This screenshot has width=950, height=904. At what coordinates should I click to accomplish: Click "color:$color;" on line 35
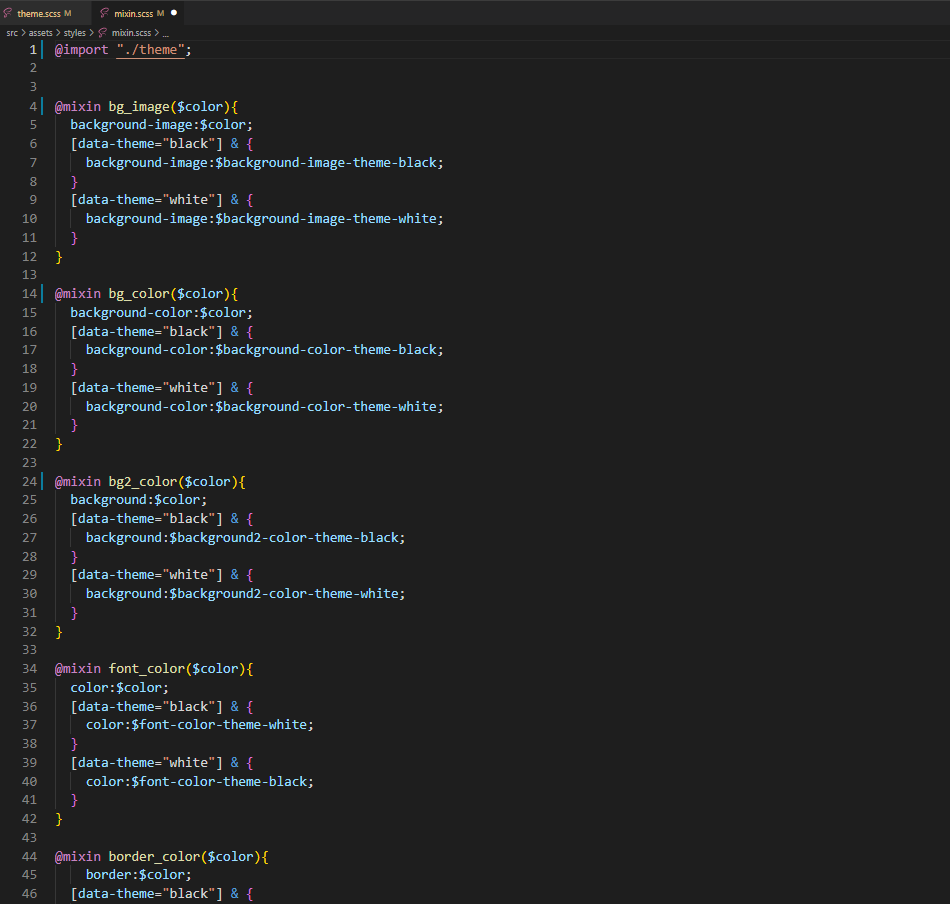pyautogui.click(x=119, y=688)
